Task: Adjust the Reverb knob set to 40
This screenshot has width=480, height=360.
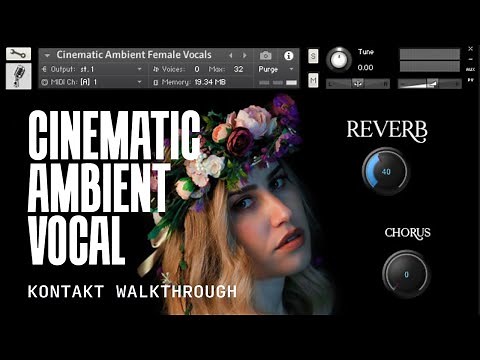Action: [386, 172]
